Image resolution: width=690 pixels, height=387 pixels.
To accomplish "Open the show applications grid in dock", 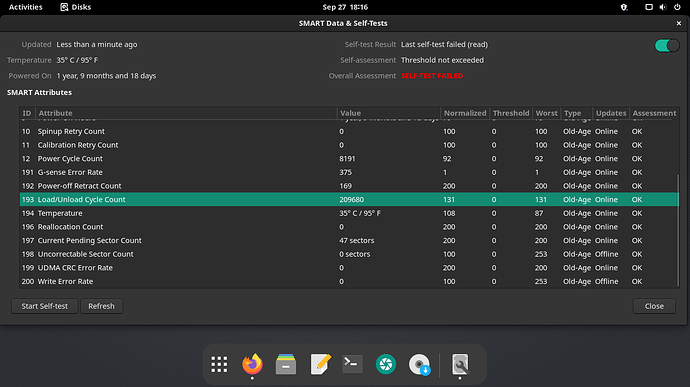I will coord(219,364).
